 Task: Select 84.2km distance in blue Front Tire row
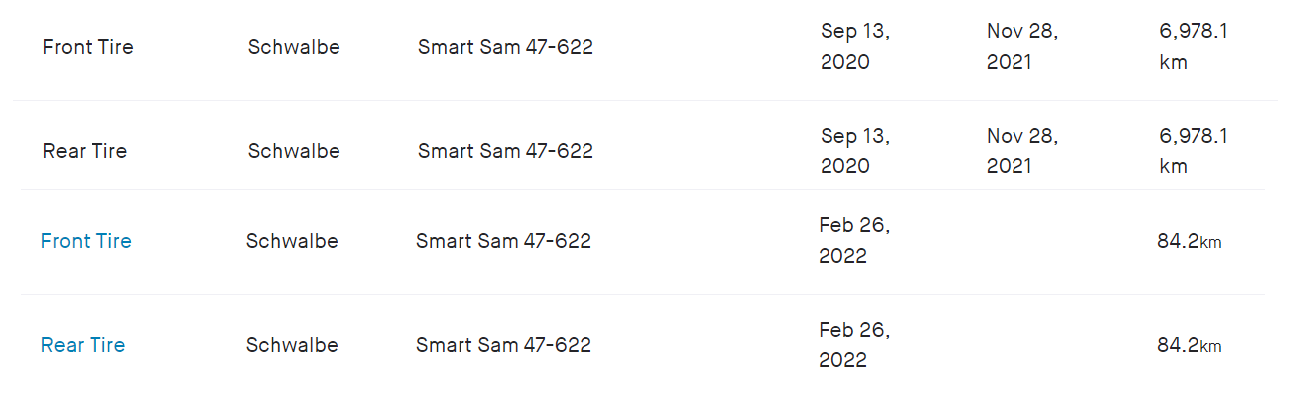pyautogui.click(x=1189, y=241)
